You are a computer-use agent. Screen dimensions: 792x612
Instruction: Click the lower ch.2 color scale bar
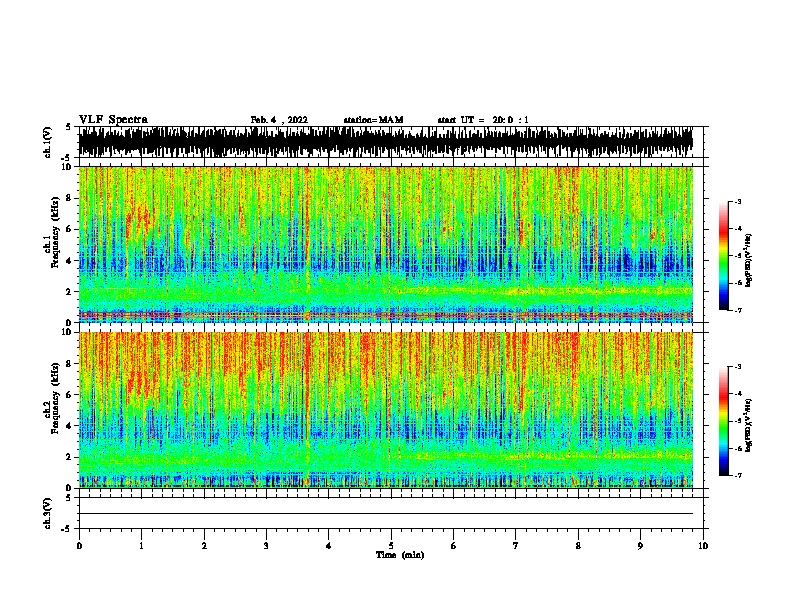click(x=724, y=421)
